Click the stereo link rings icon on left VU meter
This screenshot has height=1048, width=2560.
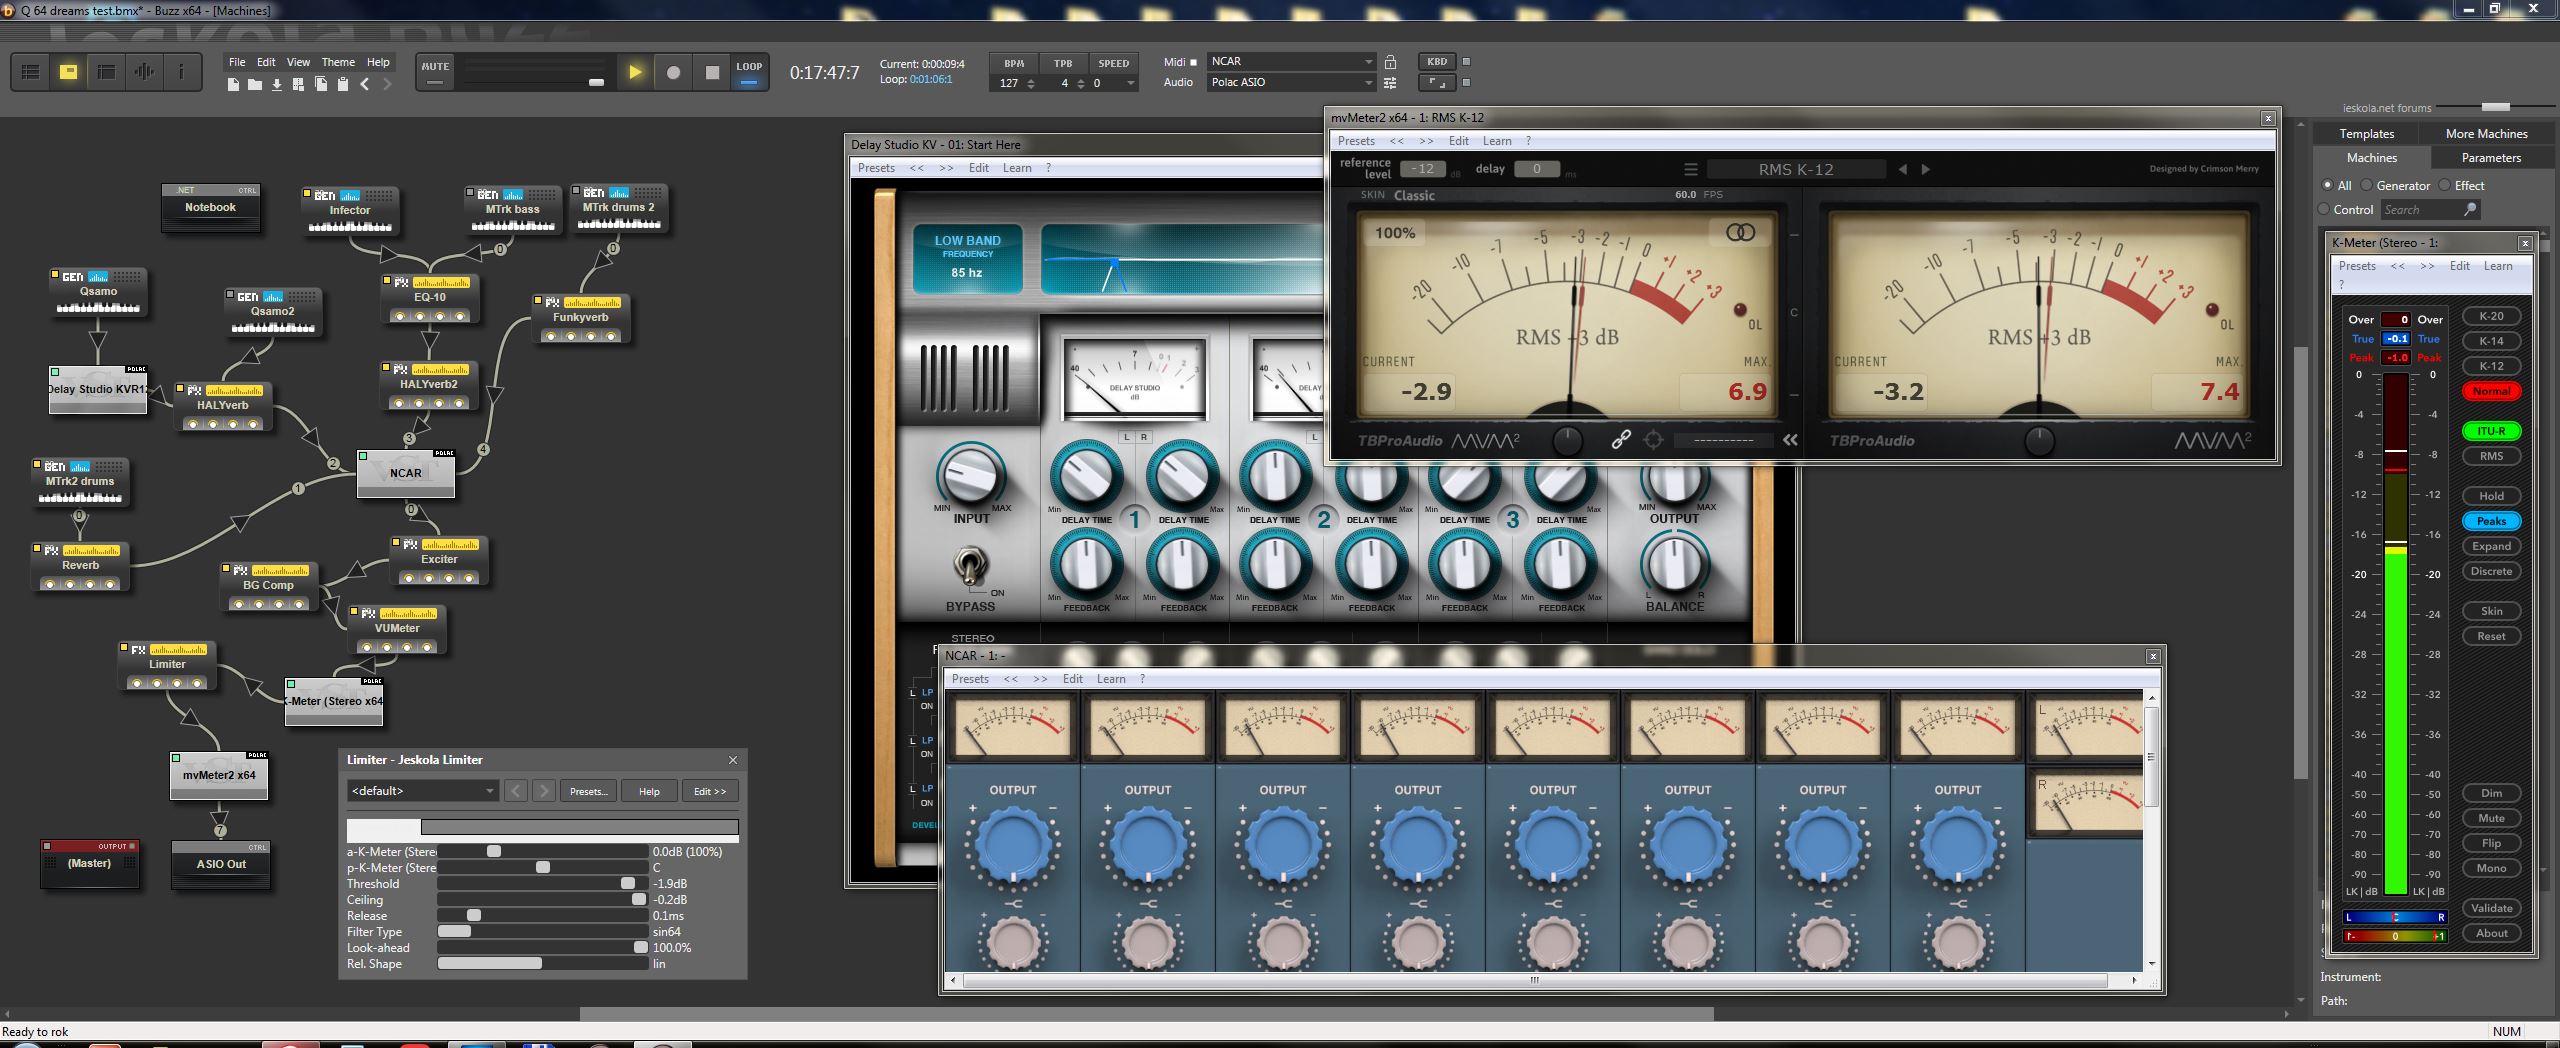(1740, 232)
